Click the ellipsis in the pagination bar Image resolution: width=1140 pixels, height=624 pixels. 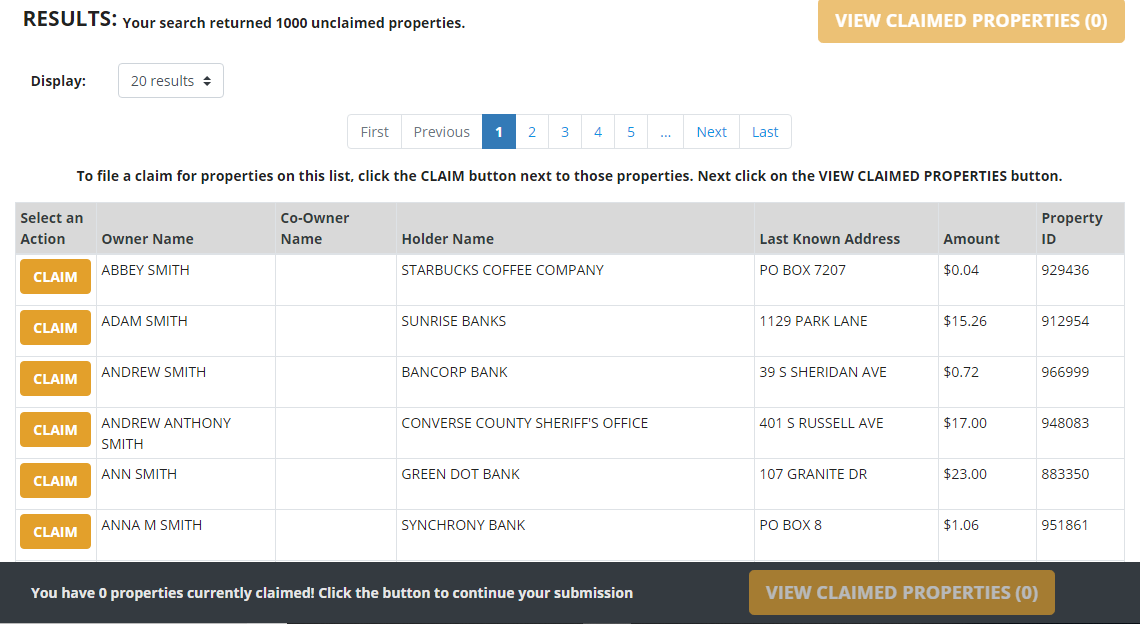pyautogui.click(x=665, y=131)
